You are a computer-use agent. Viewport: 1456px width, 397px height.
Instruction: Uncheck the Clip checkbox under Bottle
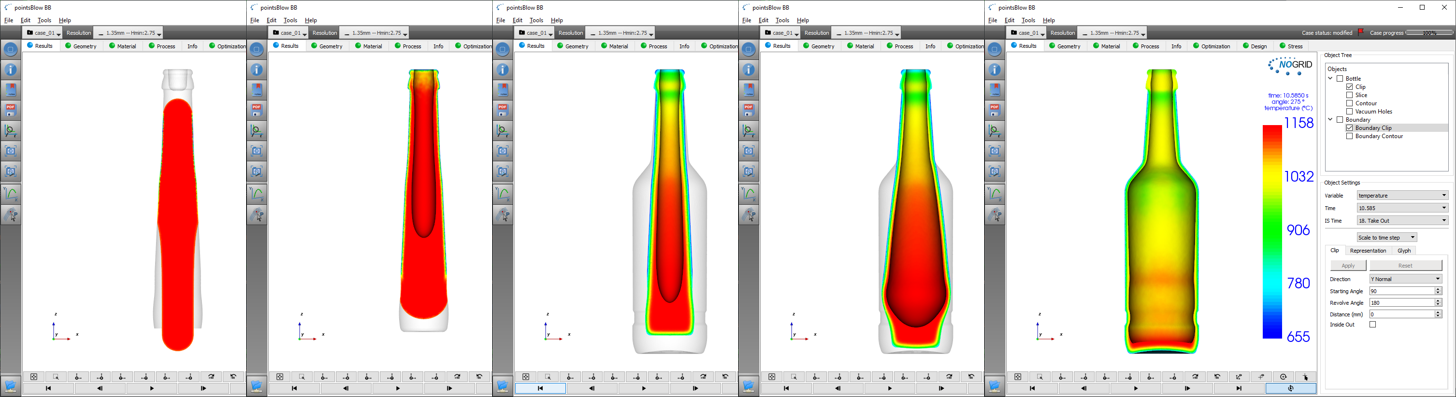tap(1349, 87)
